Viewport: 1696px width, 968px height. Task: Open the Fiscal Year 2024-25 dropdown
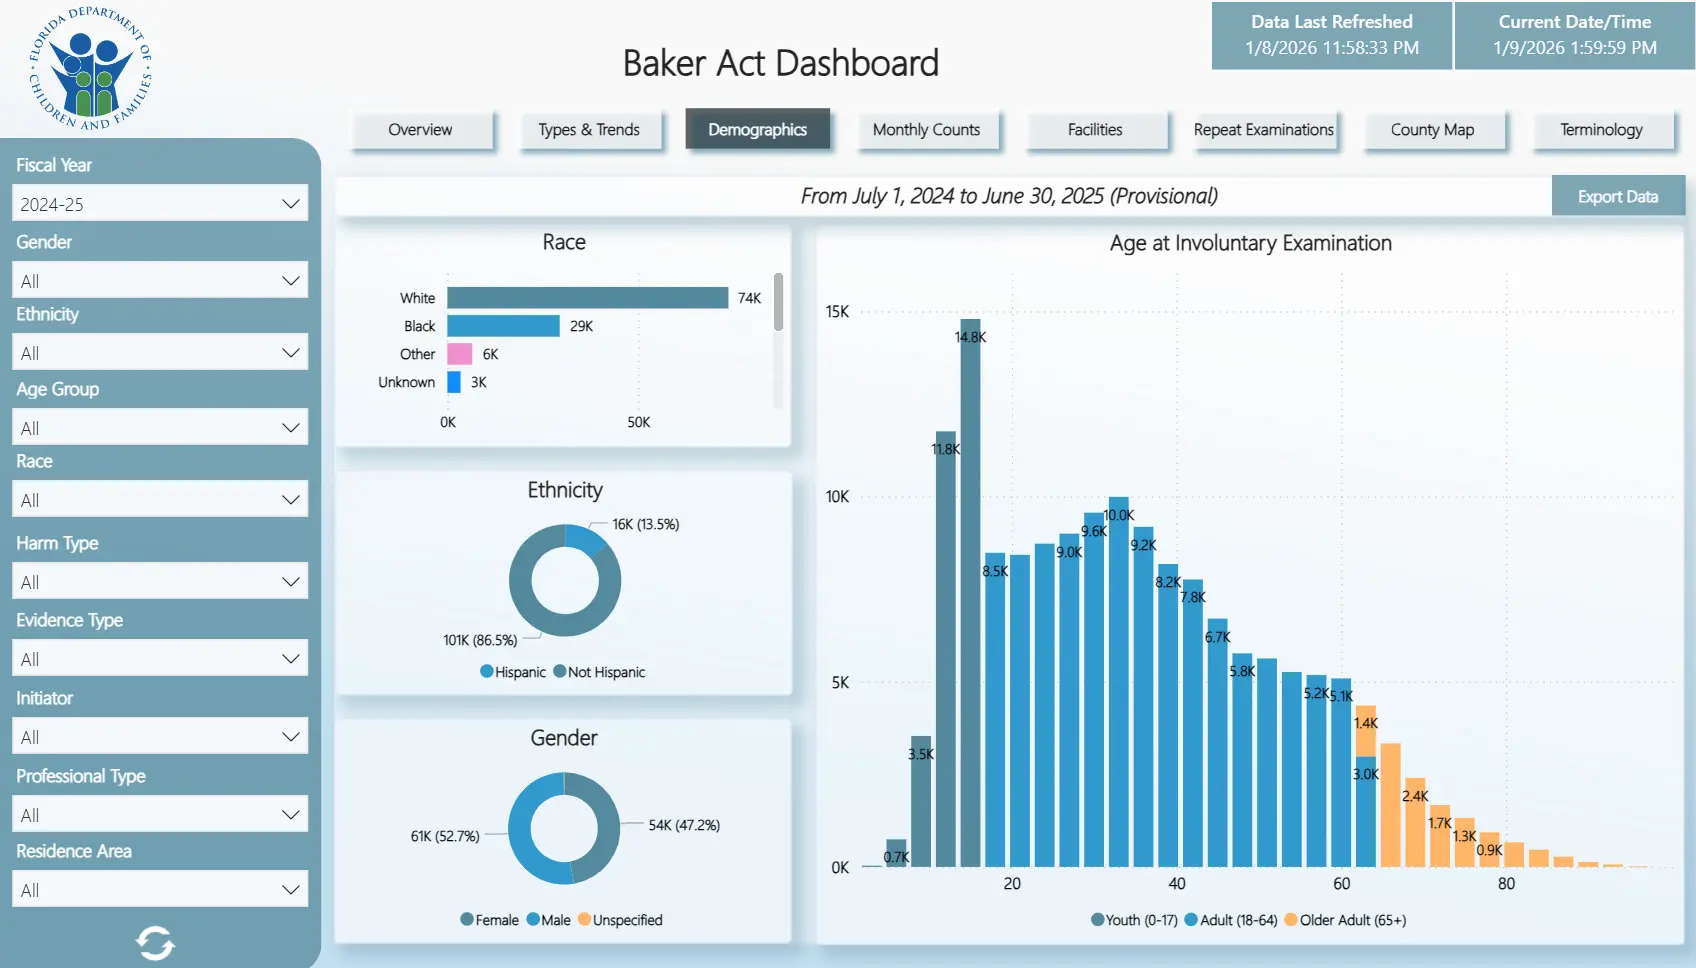click(x=160, y=204)
